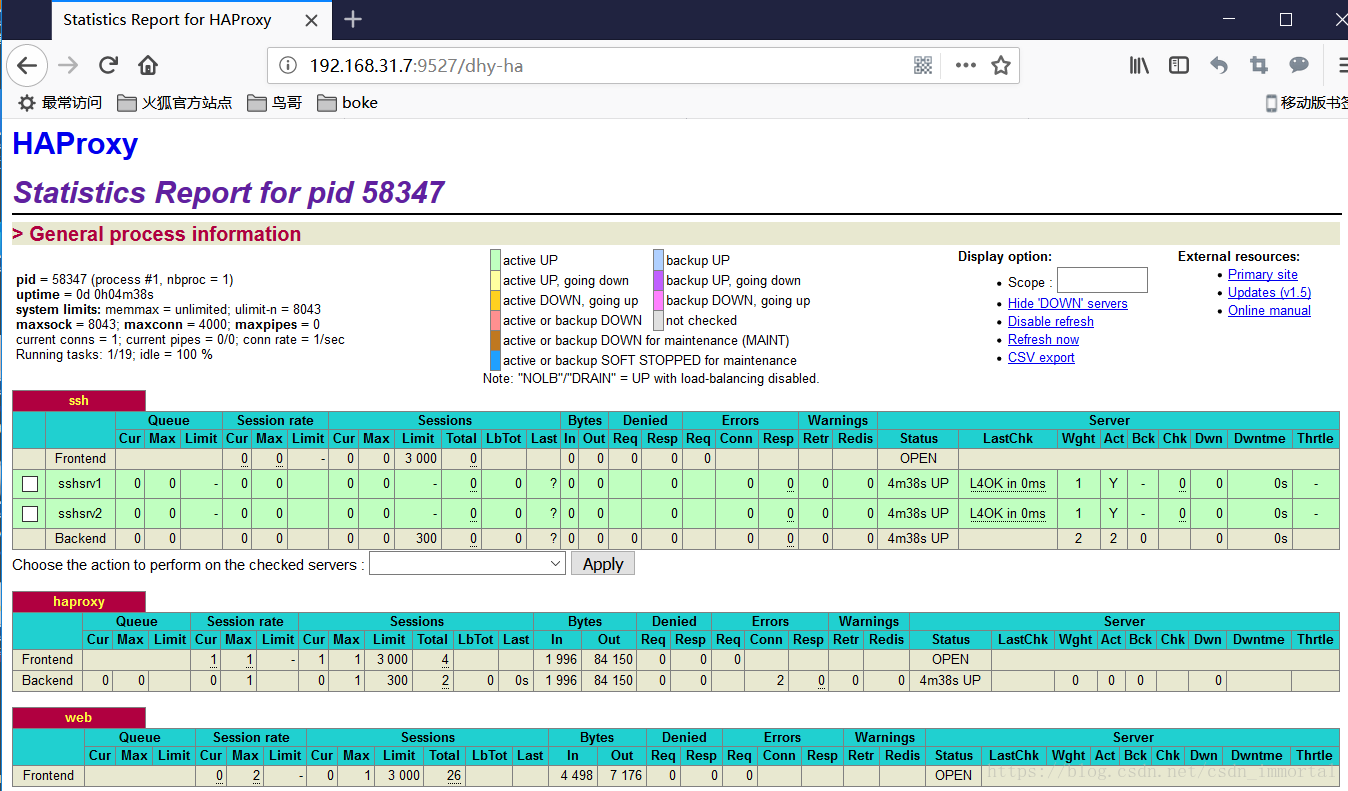Image resolution: width=1348 pixels, height=791 pixels.
Task: Open the 移动版书签 mobile bookmarks entry
Action: click(x=1306, y=102)
